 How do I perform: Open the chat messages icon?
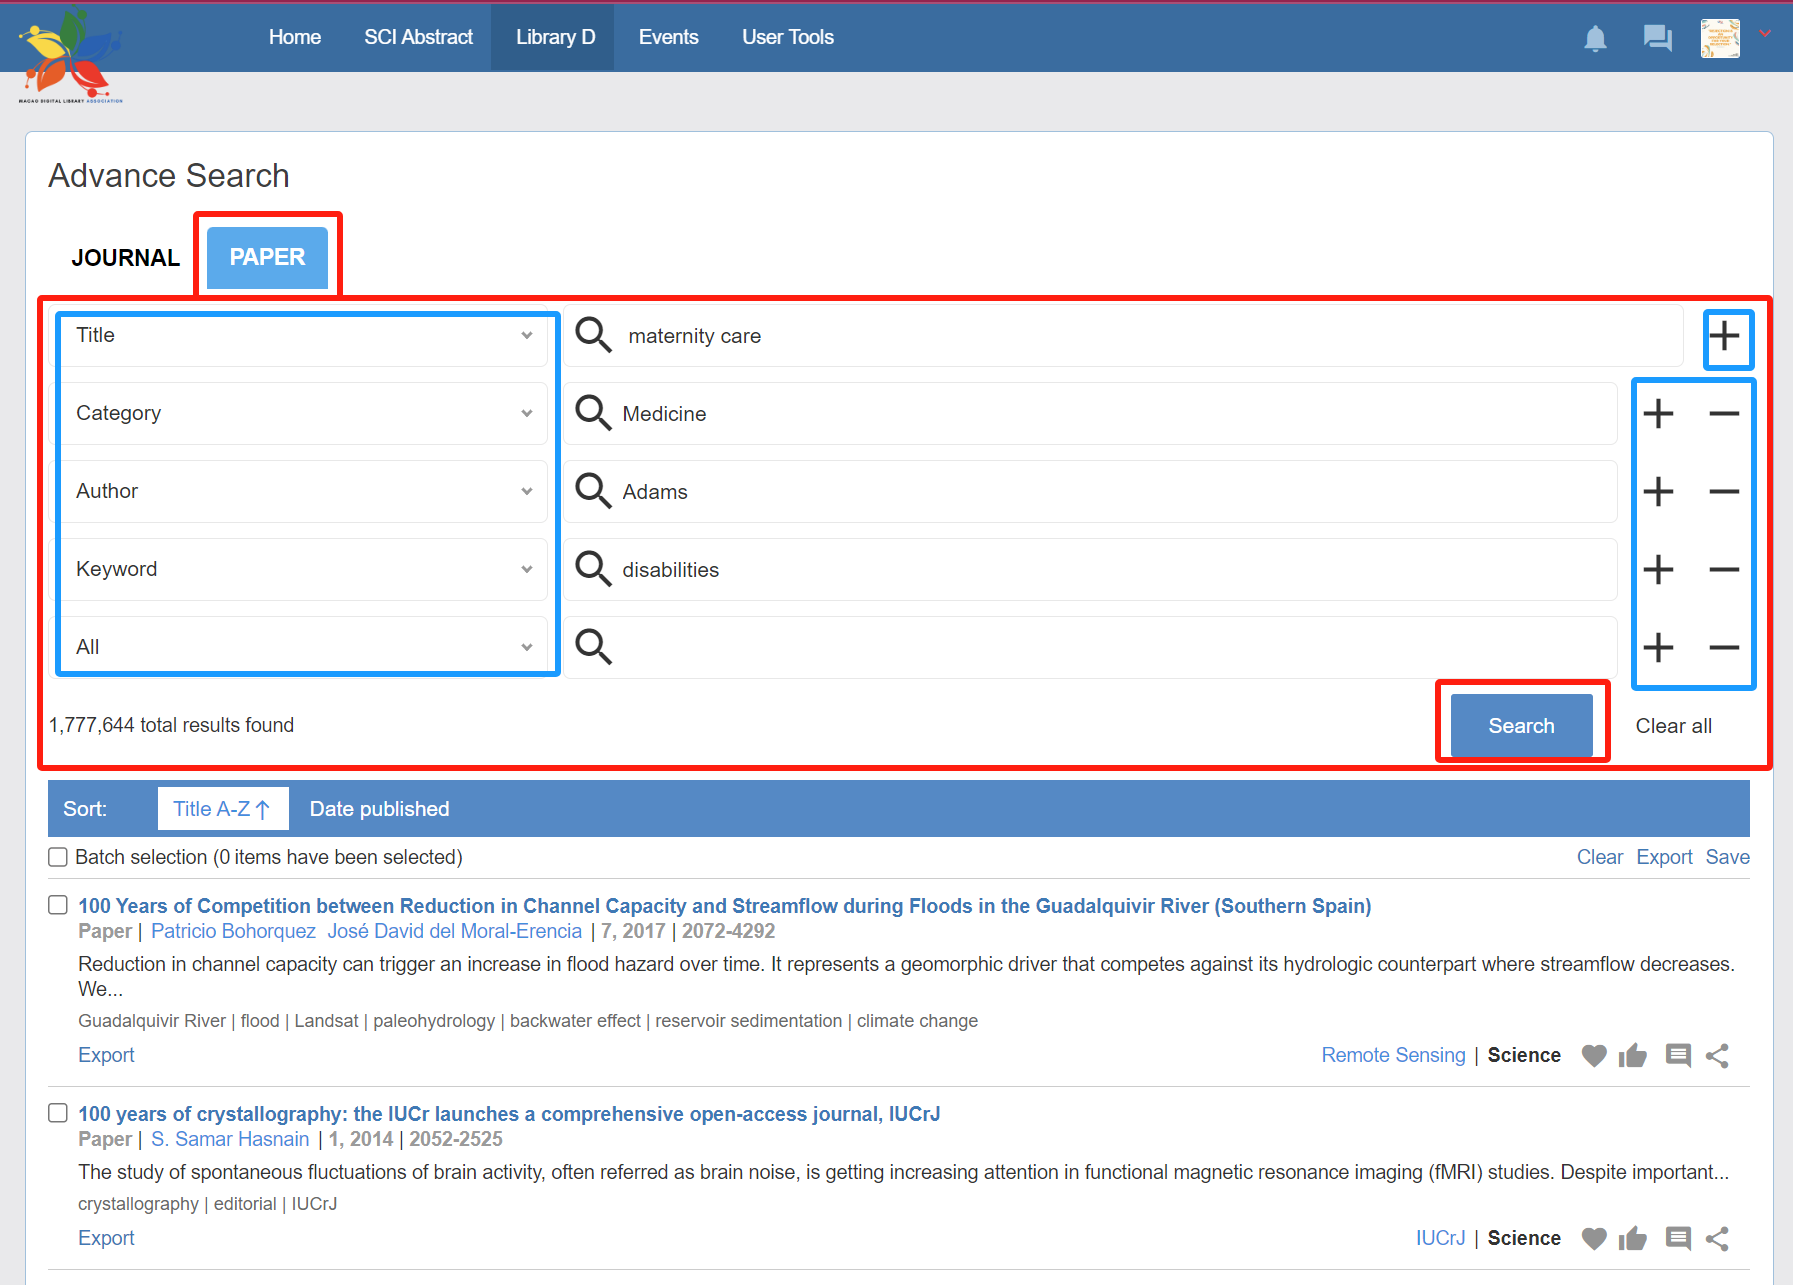tap(1657, 39)
